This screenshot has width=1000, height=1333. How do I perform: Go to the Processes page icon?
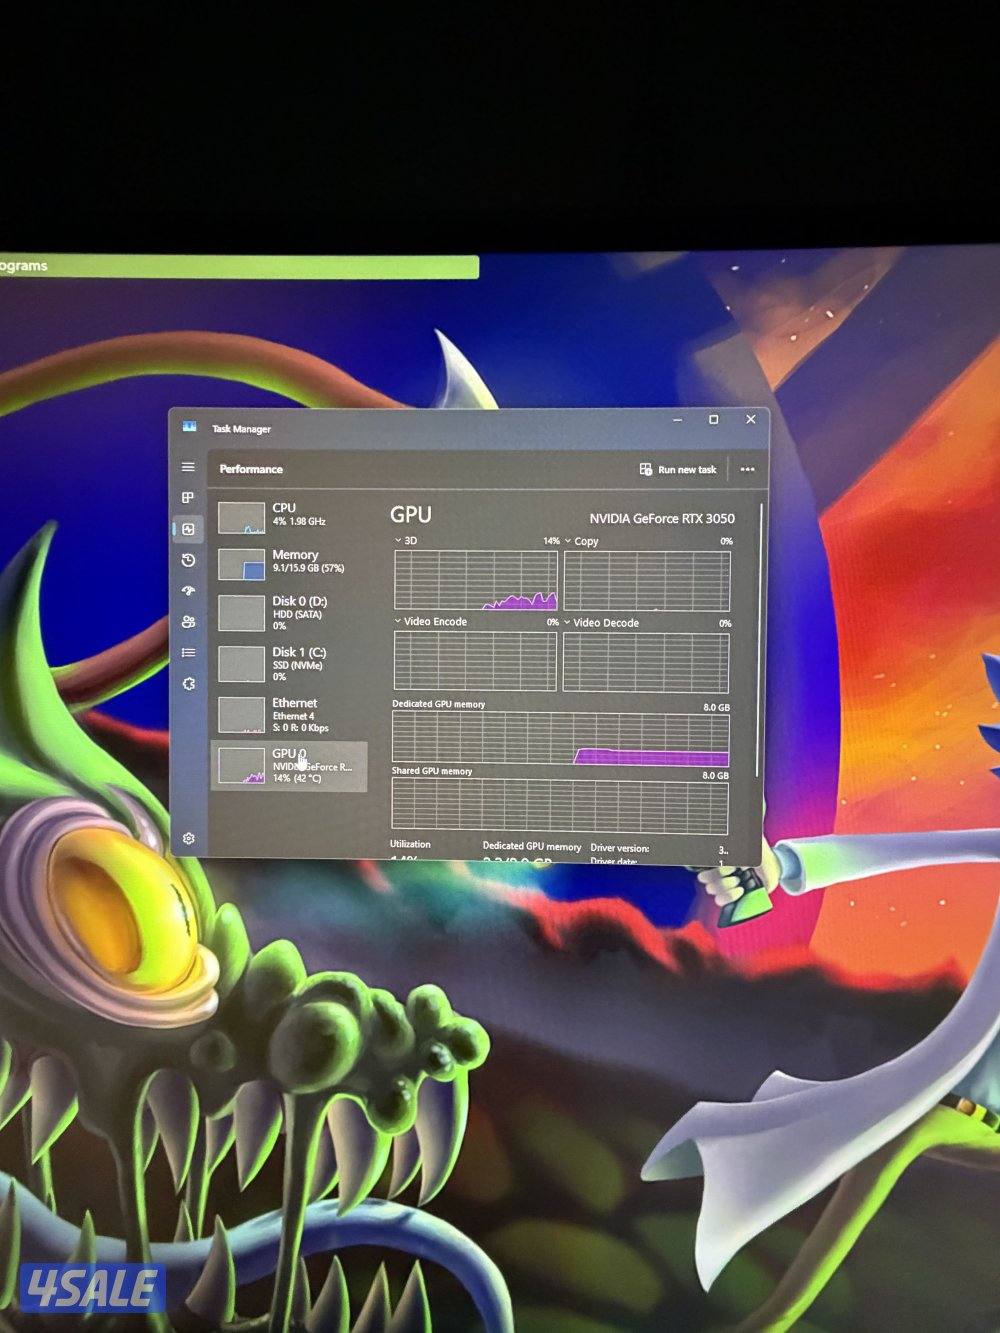click(x=188, y=498)
